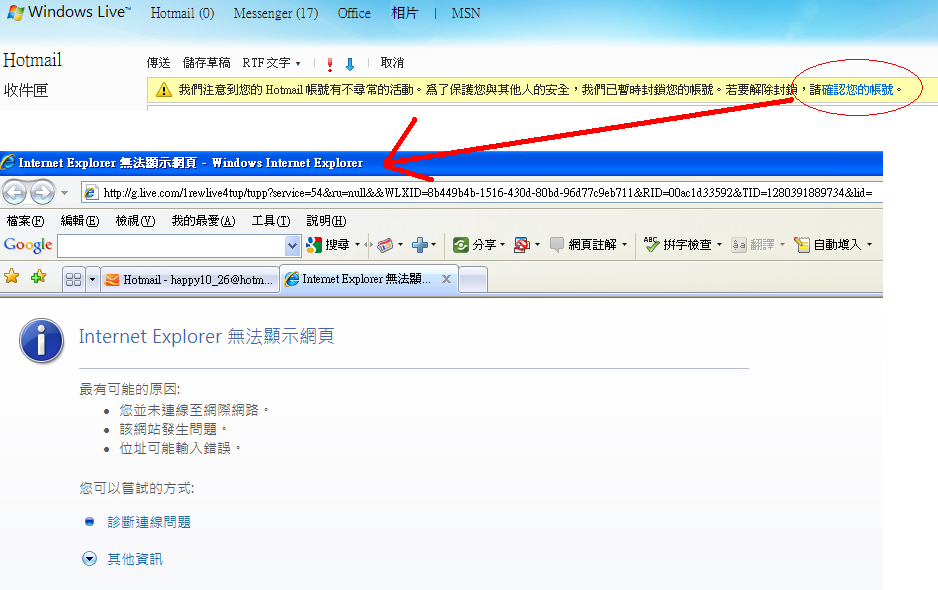The image size is (938, 590).
Task: Click 儲存草稿 to save draft
Action: [x=206, y=63]
